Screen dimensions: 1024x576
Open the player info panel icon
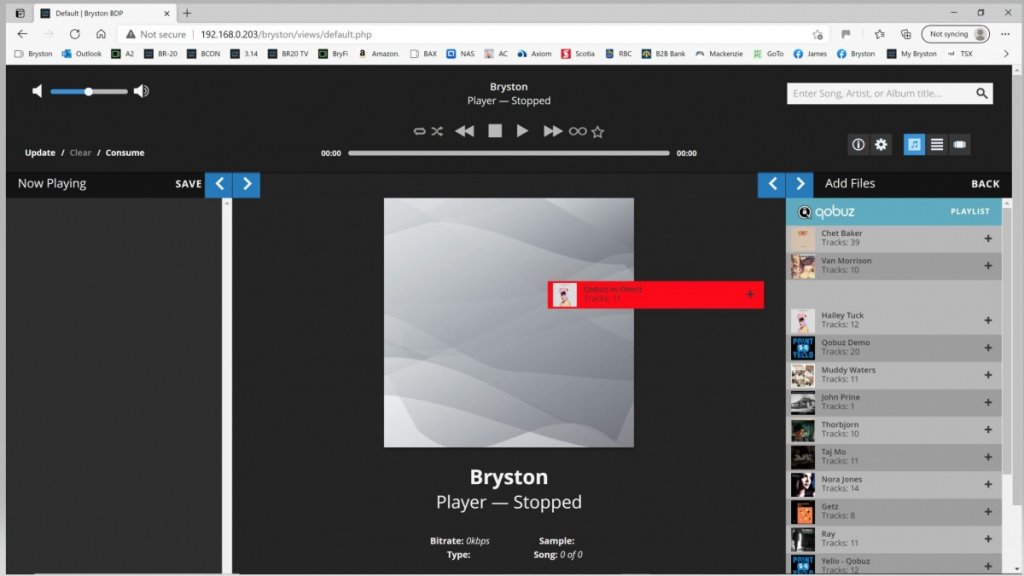tap(858, 144)
